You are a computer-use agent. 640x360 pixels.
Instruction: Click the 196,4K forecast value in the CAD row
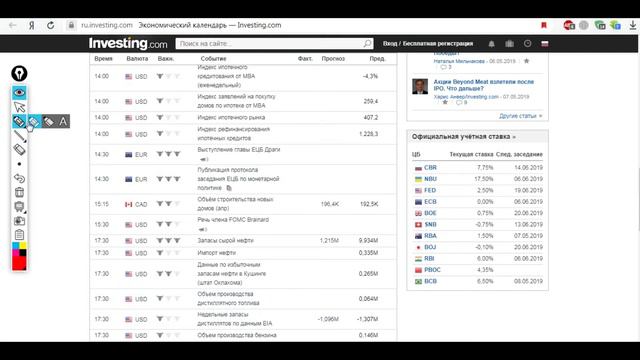click(x=330, y=204)
